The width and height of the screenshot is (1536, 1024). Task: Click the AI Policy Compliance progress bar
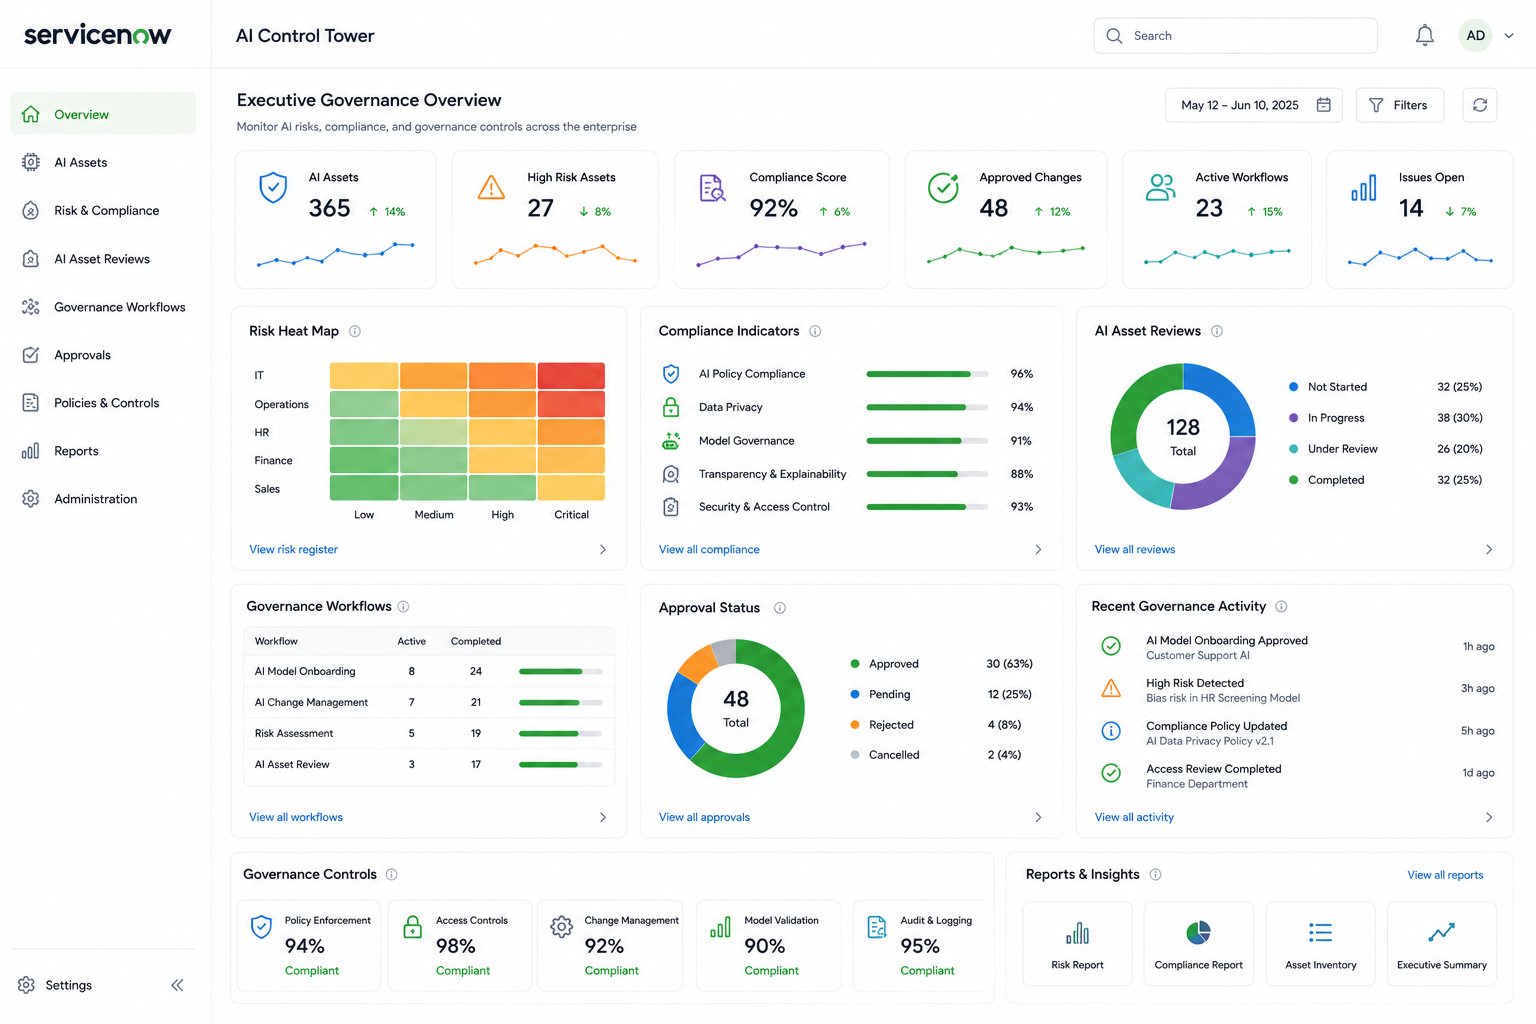pos(927,374)
